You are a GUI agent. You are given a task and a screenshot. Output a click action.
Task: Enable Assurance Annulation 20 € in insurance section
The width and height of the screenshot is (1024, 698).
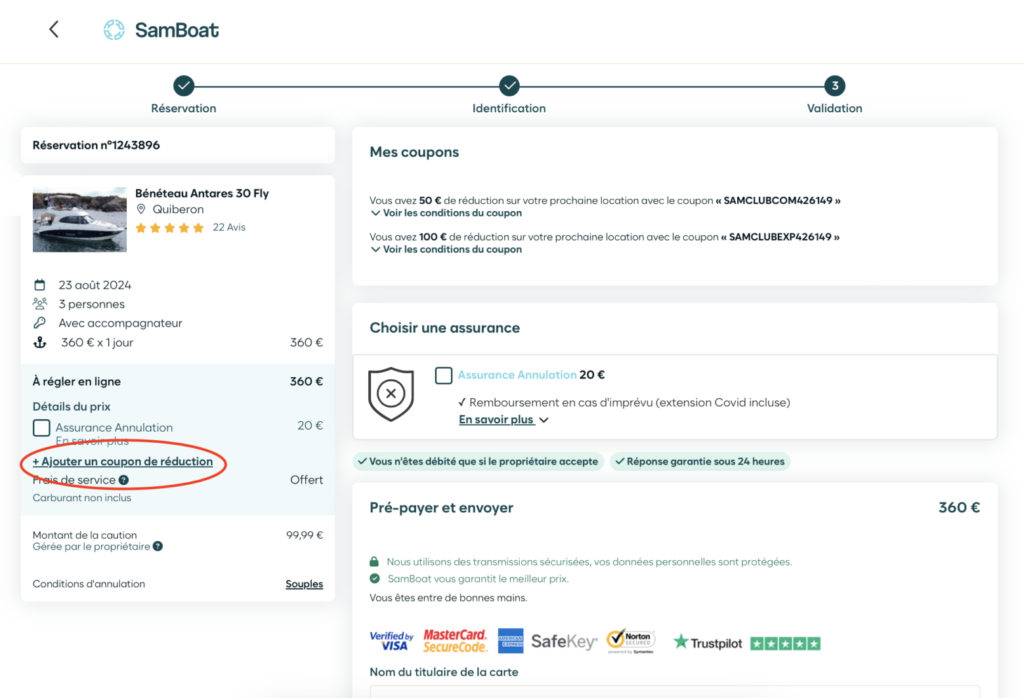point(444,376)
